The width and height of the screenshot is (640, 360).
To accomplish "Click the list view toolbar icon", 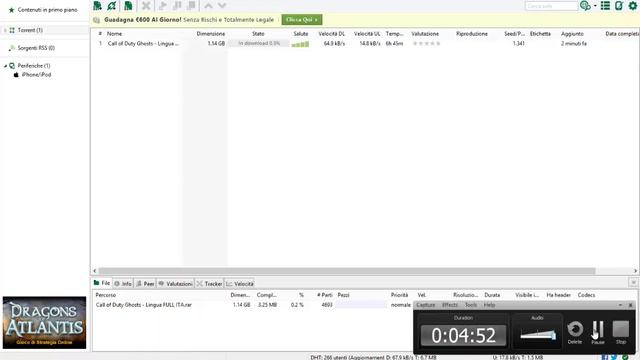I will click(x=605, y=6).
